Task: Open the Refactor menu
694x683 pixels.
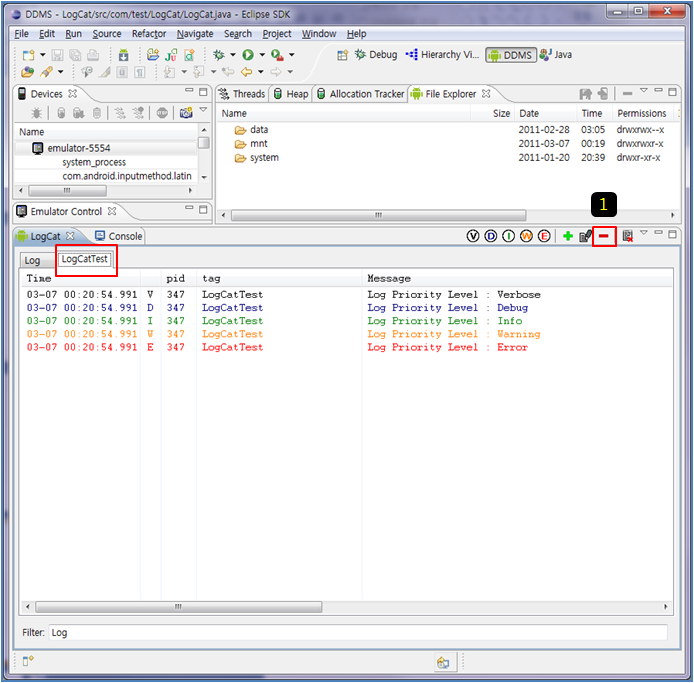Action: tap(149, 33)
